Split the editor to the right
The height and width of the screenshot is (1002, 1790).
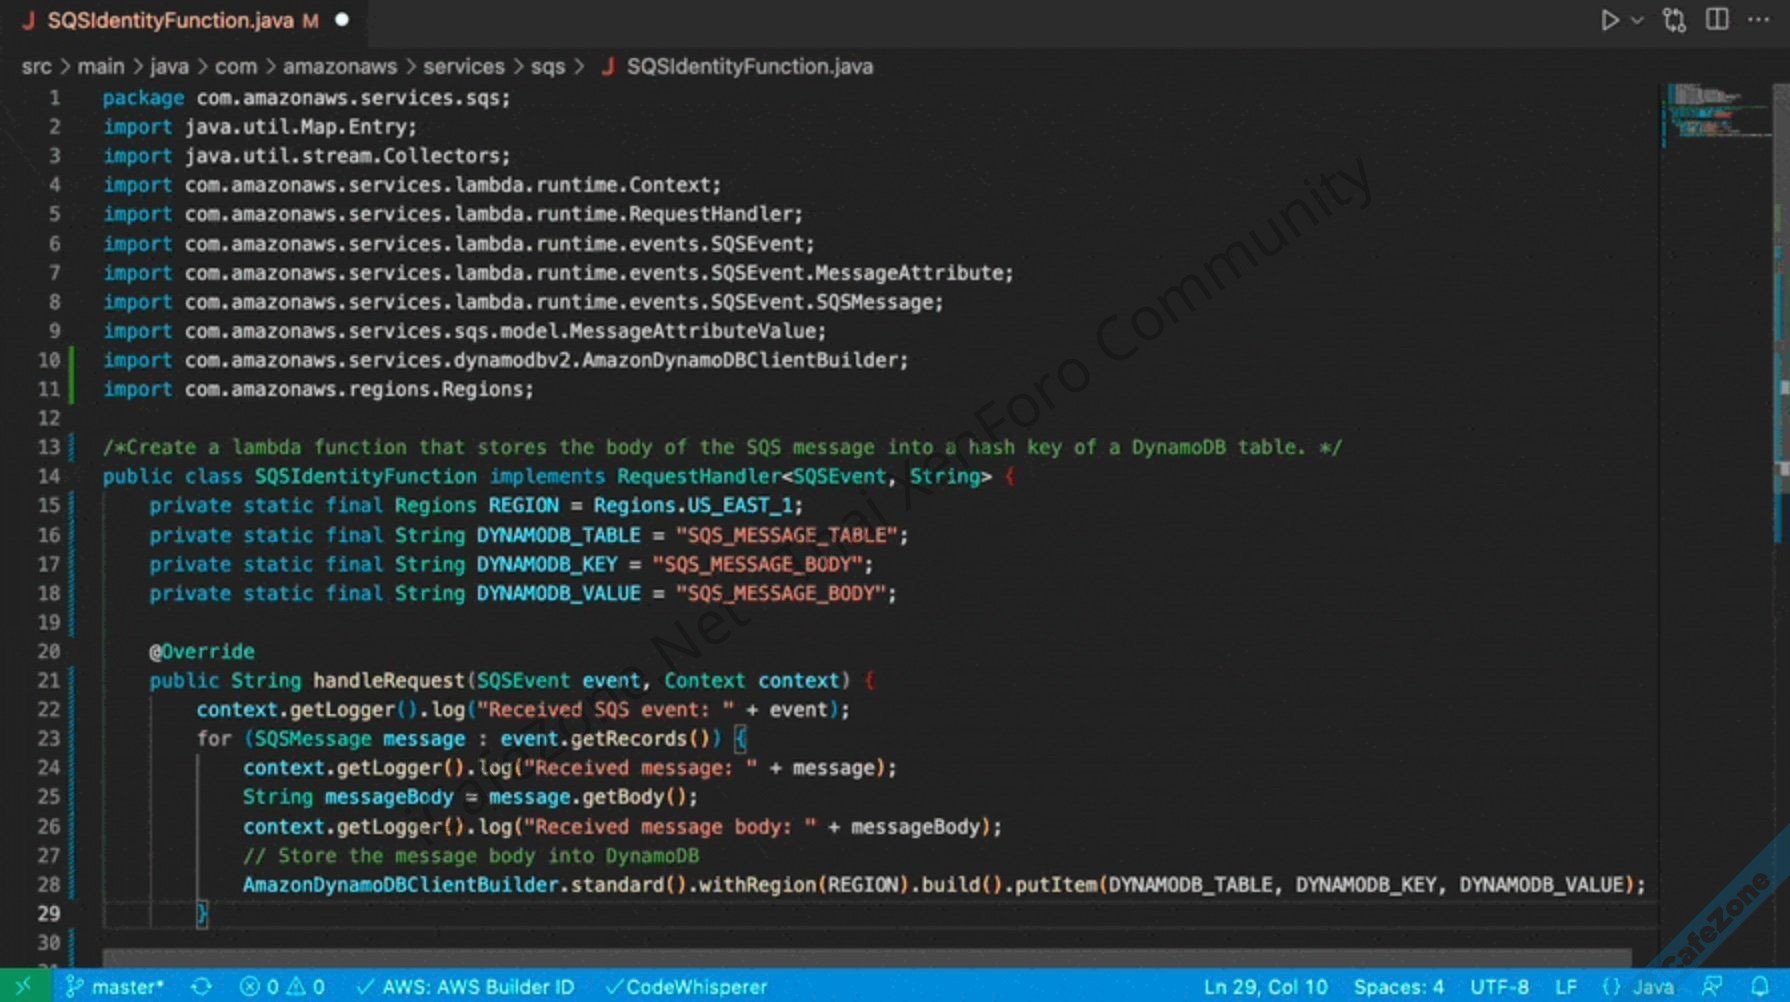coord(1717,20)
